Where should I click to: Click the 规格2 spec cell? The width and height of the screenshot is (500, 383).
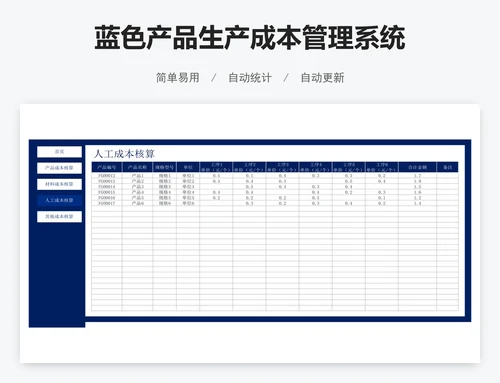[x=165, y=181]
